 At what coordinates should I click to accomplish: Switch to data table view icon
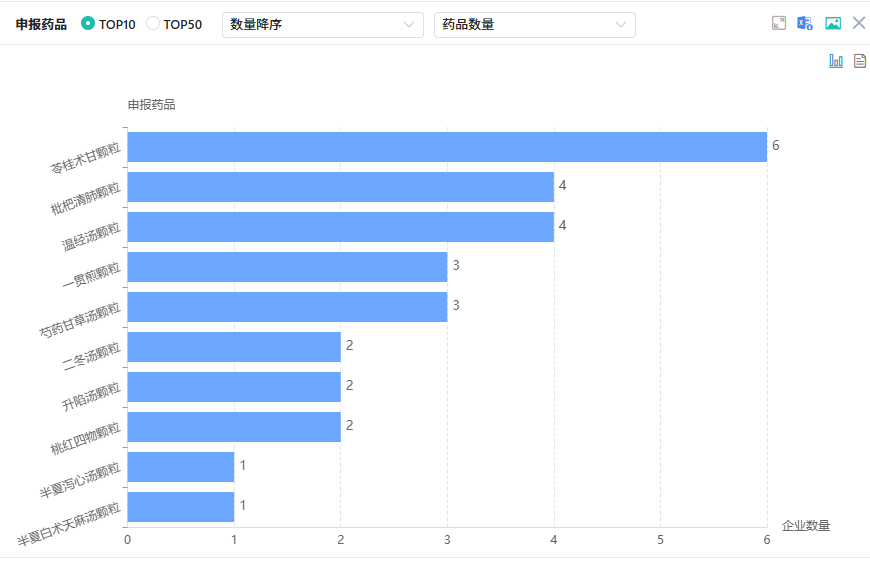tap(859, 61)
